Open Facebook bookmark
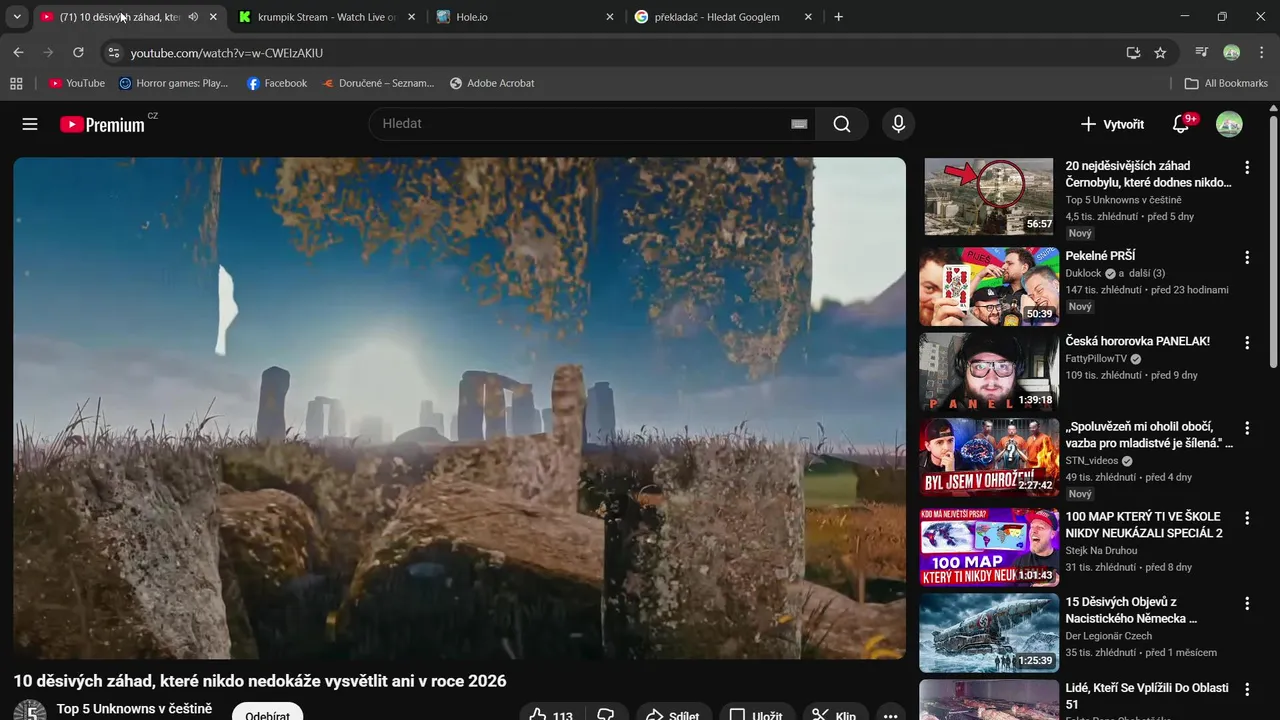The image size is (1280, 720). coord(277,83)
